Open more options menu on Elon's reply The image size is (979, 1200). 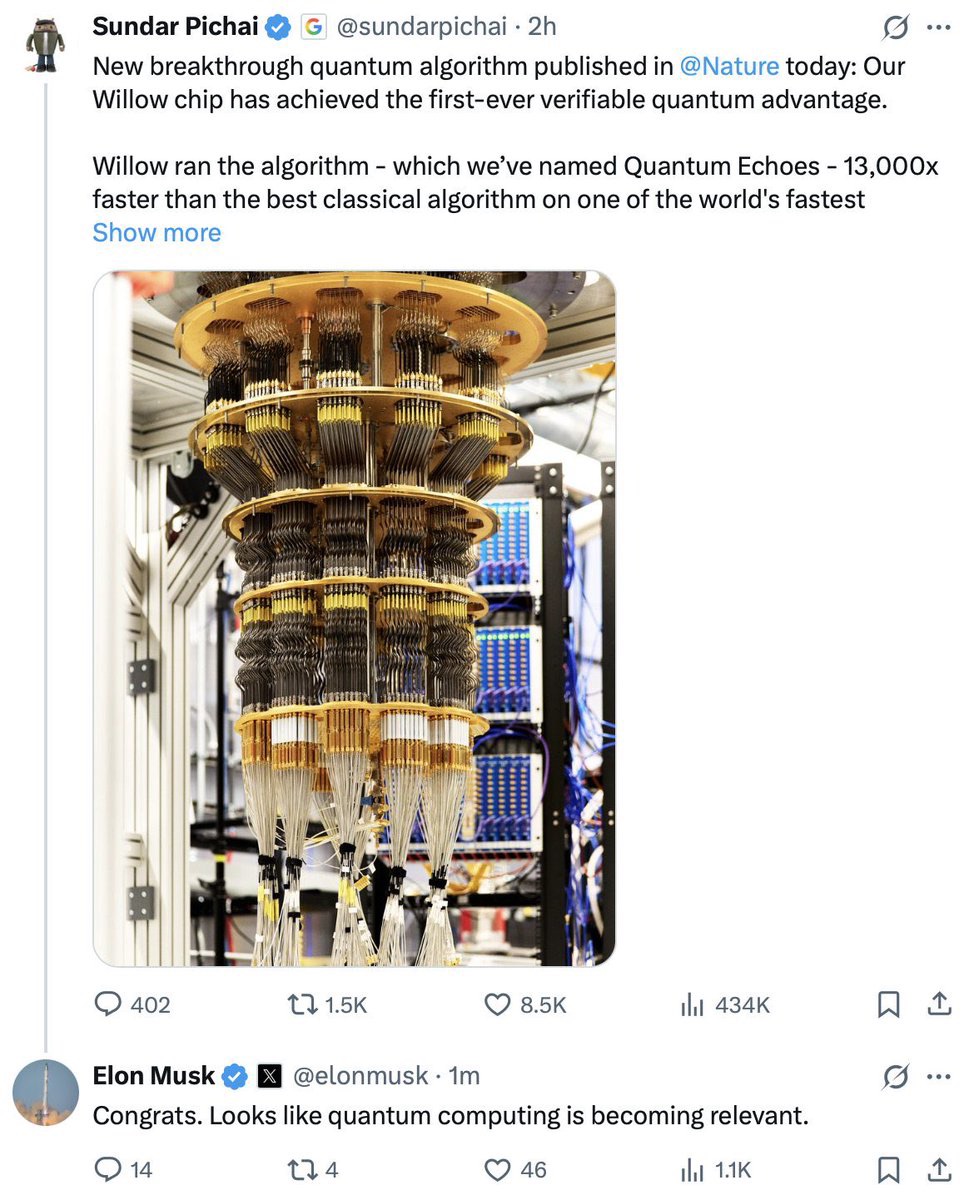(x=939, y=1077)
